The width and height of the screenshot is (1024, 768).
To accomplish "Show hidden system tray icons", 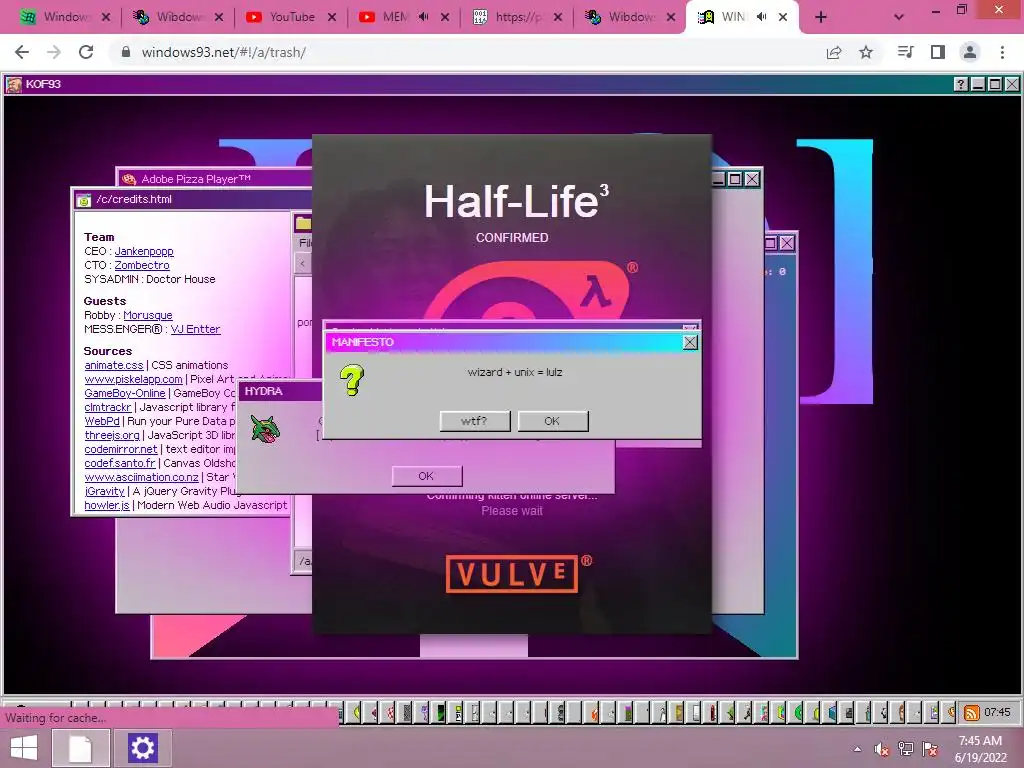I will coord(857,749).
